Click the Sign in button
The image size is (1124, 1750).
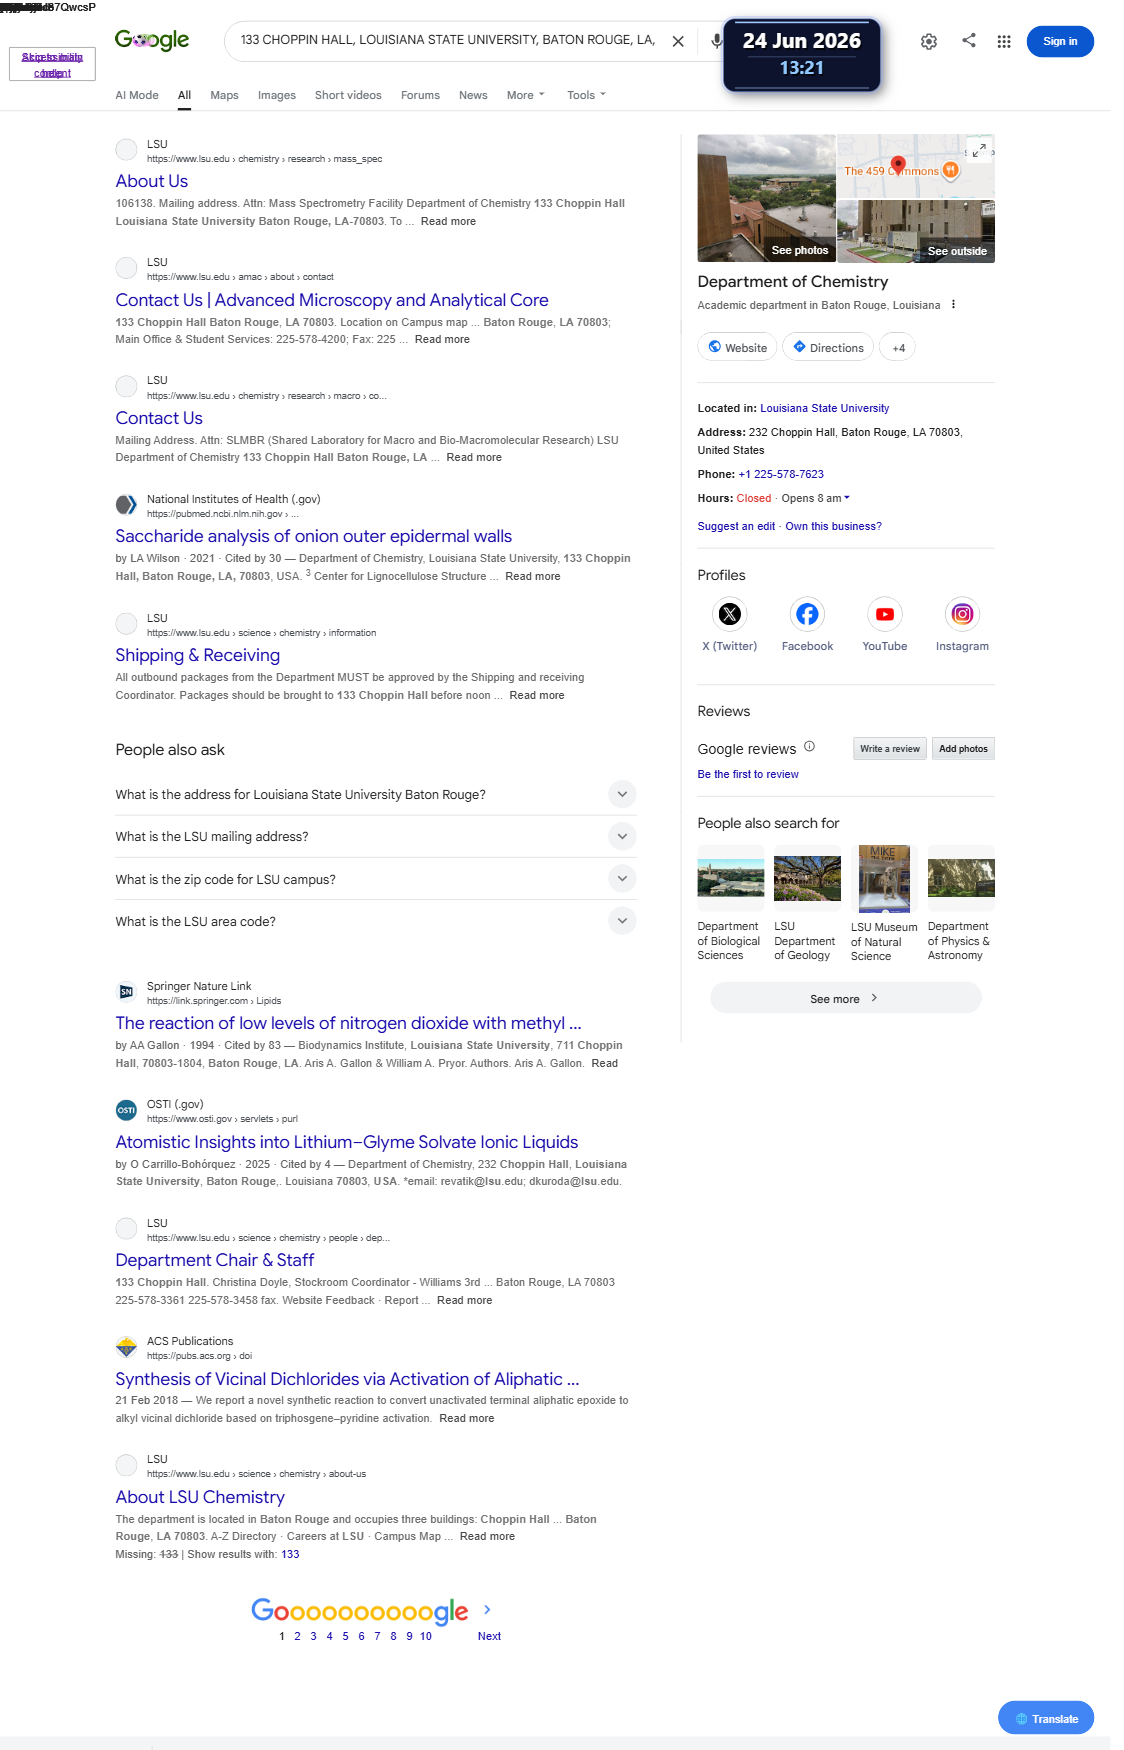point(1060,41)
